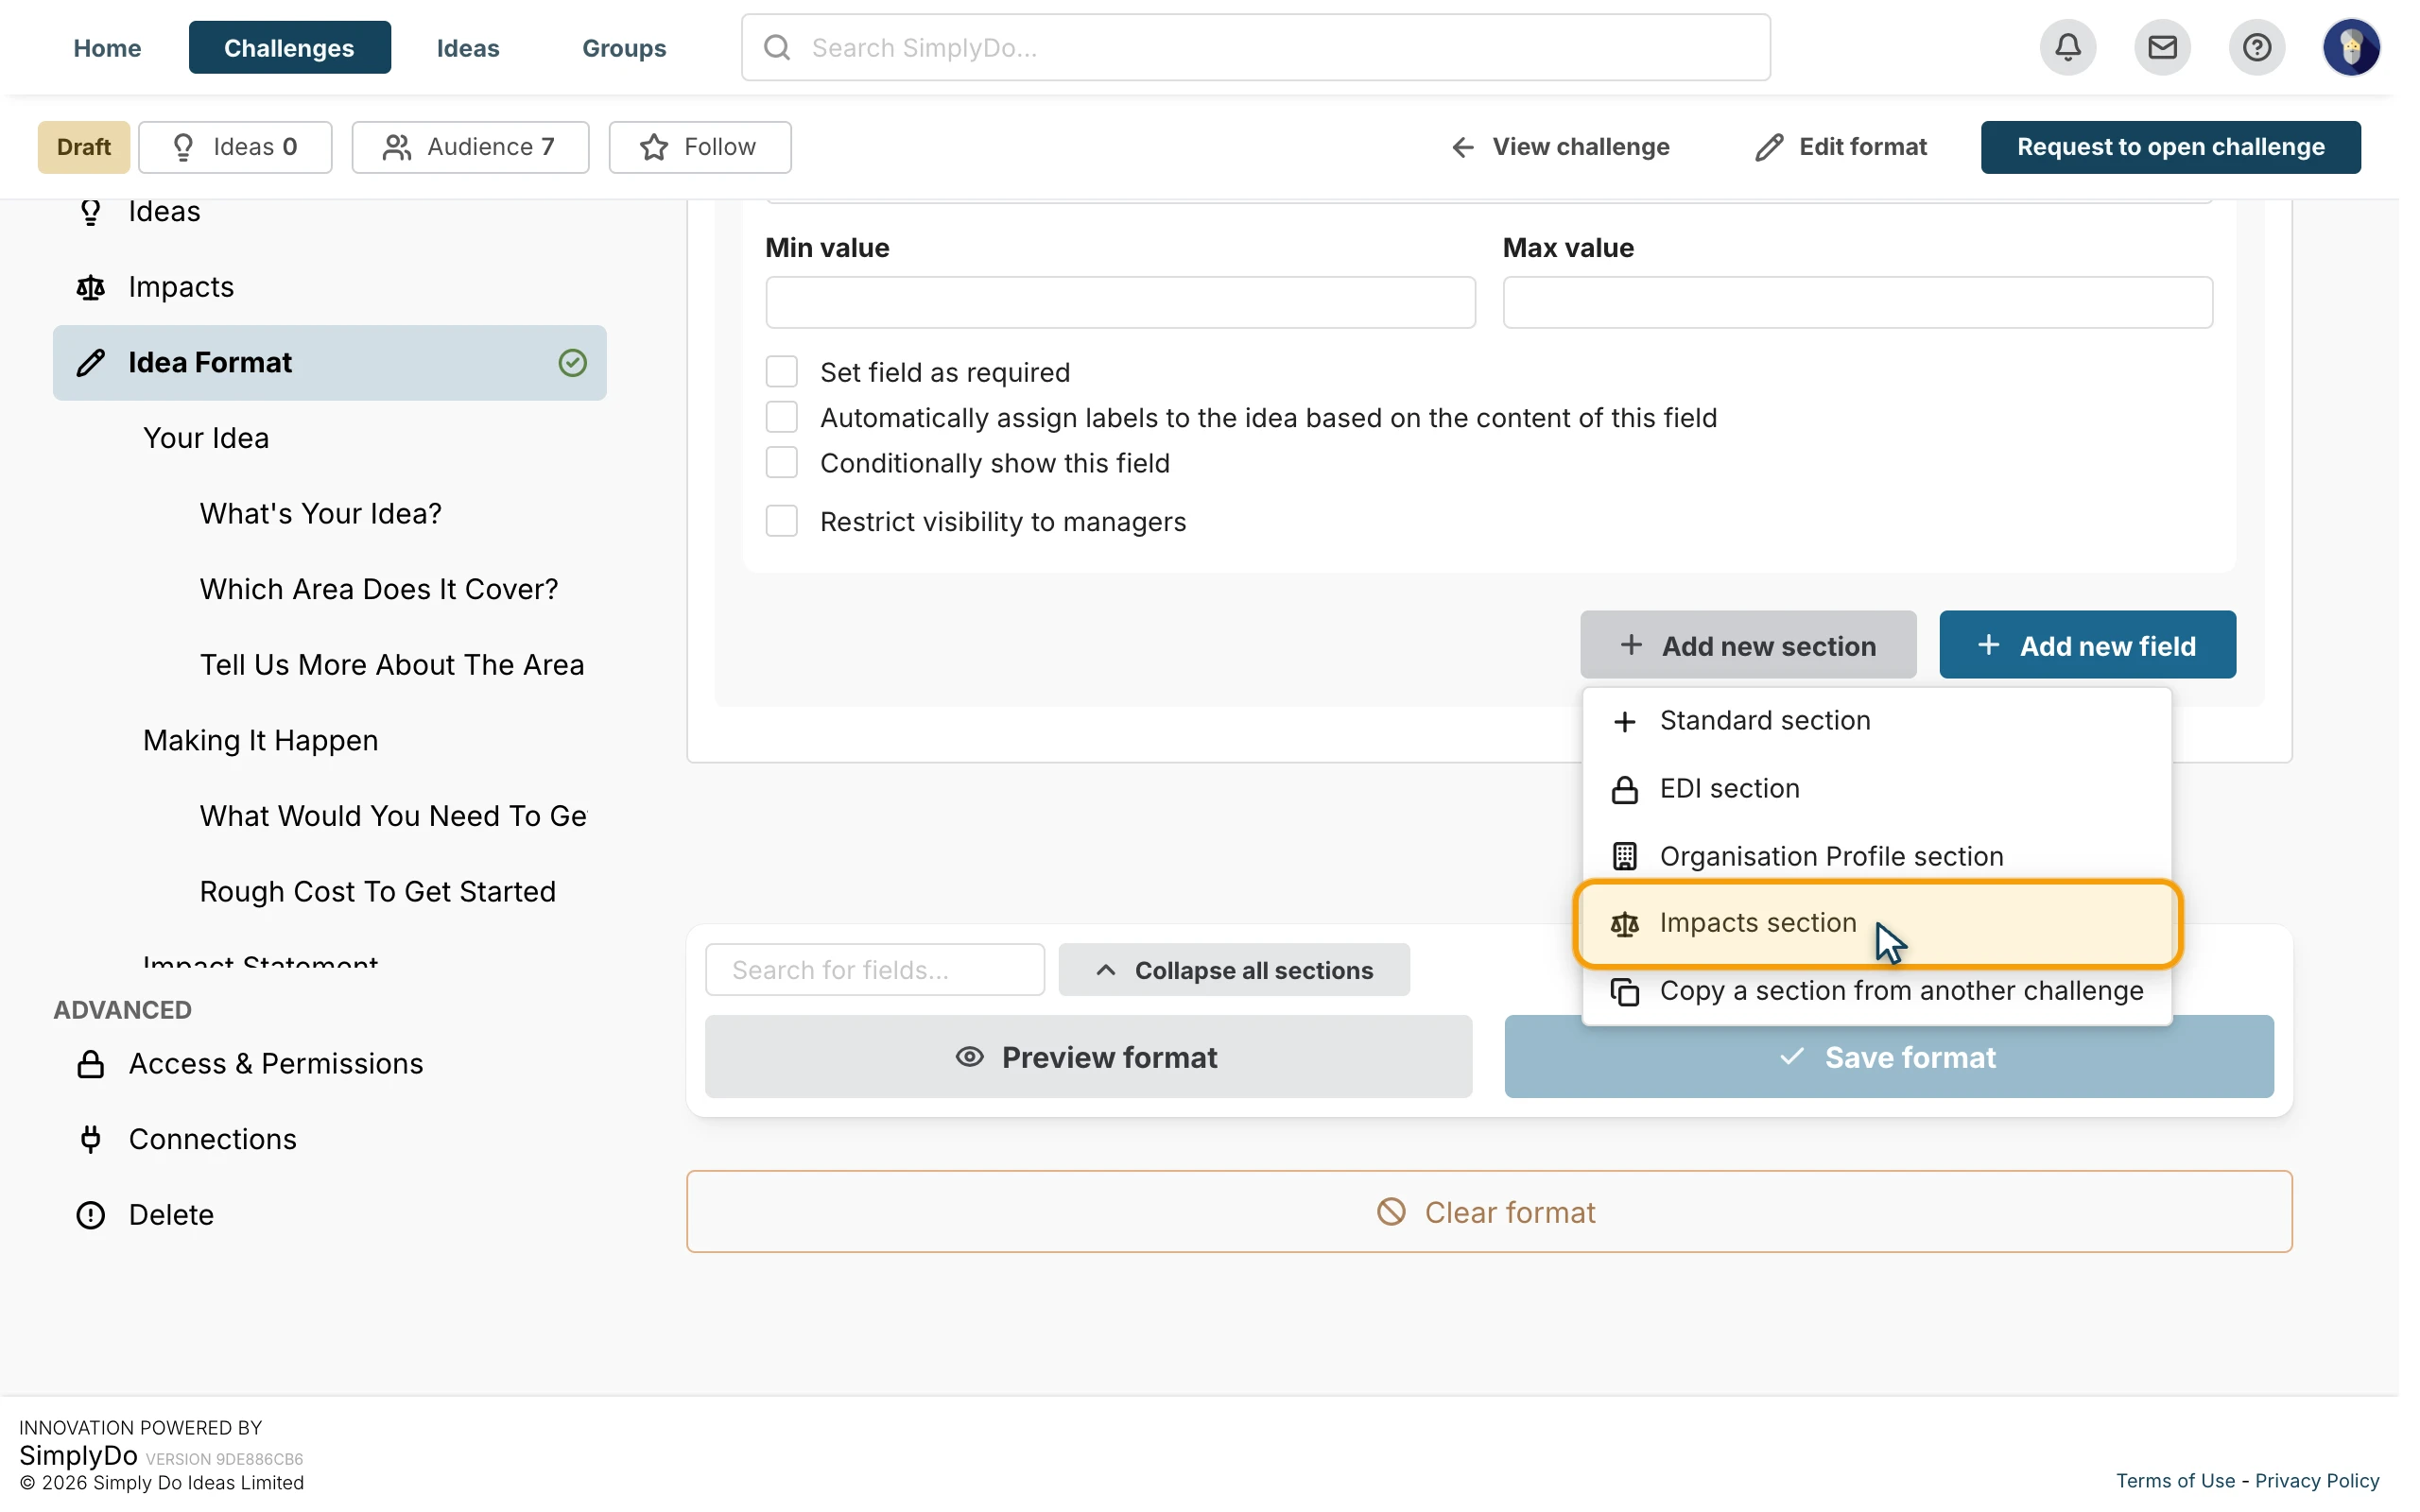Click Preview format button
Screen dimensions: 2420x1512
pyautogui.click(x=1088, y=1057)
